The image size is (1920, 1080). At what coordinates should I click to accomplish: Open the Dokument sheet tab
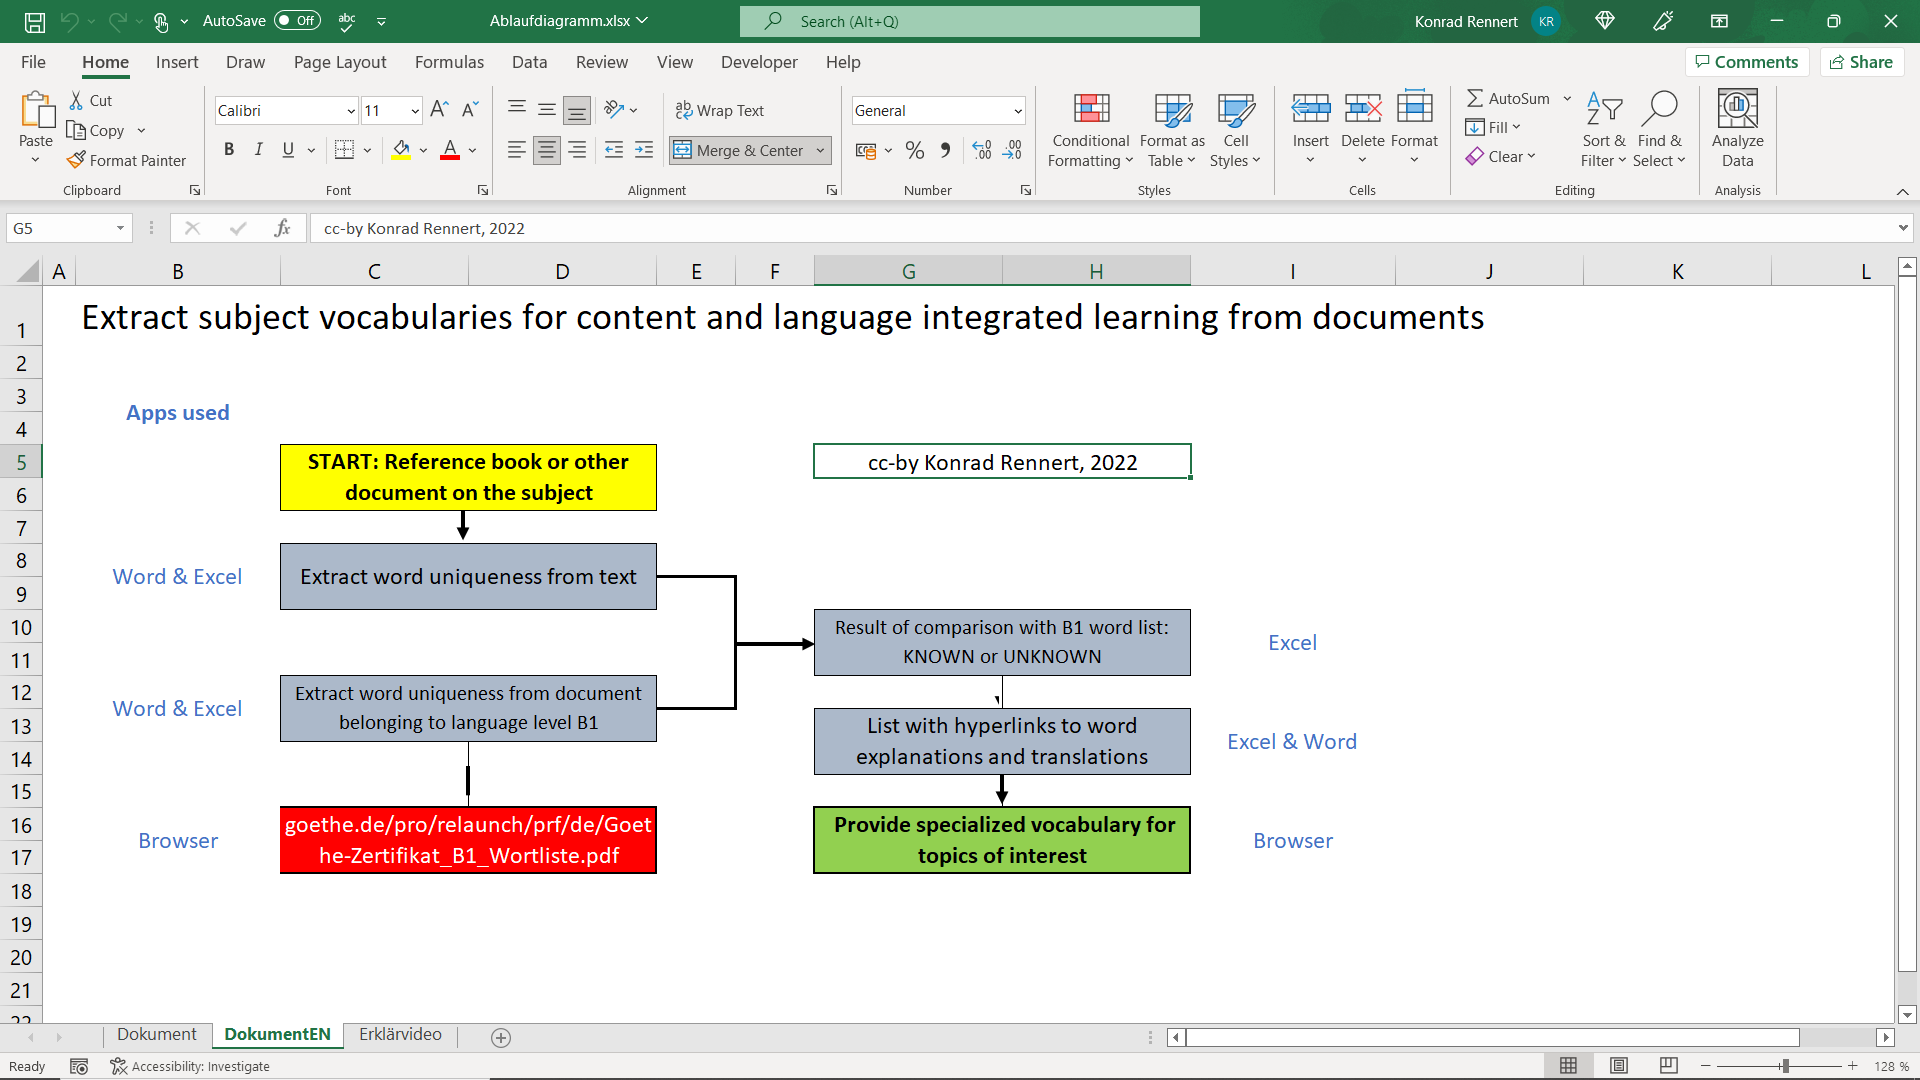pyautogui.click(x=157, y=1034)
